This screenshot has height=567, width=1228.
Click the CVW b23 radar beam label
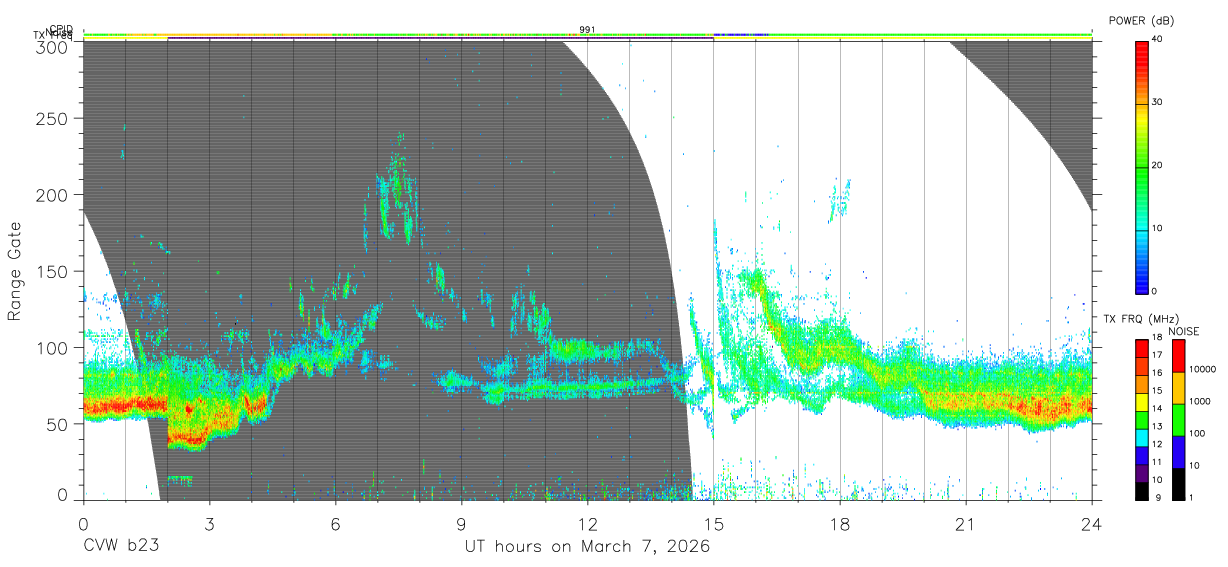tap(121, 547)
